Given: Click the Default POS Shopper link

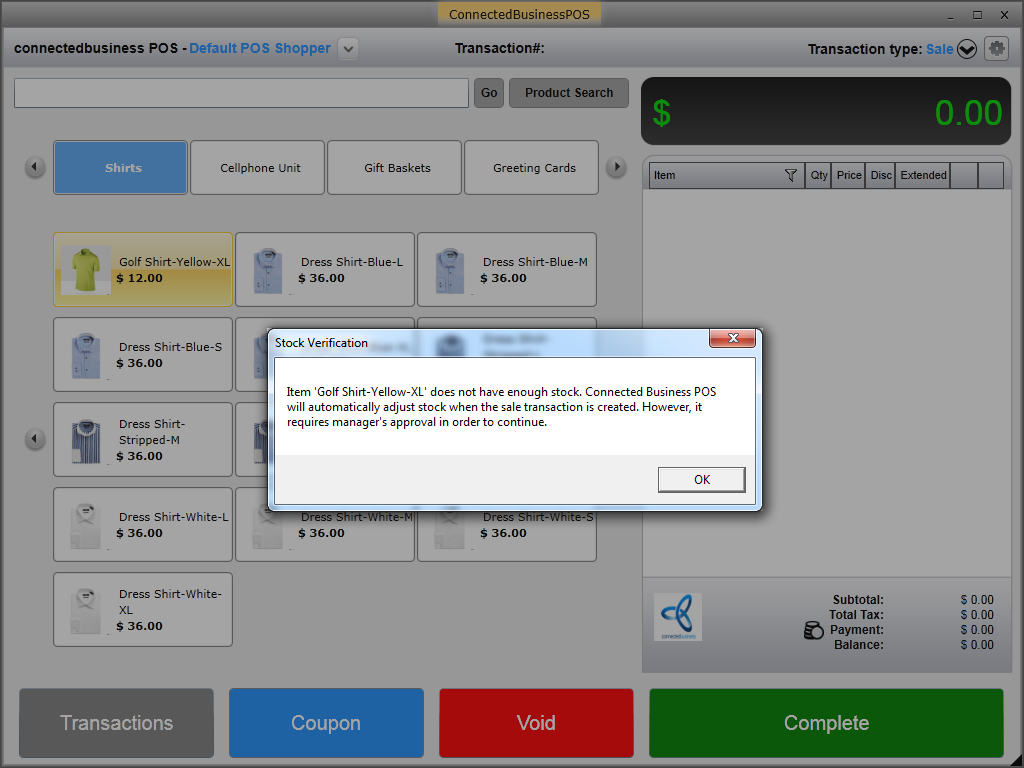Looking at the screenshot, I should (260, 48).
